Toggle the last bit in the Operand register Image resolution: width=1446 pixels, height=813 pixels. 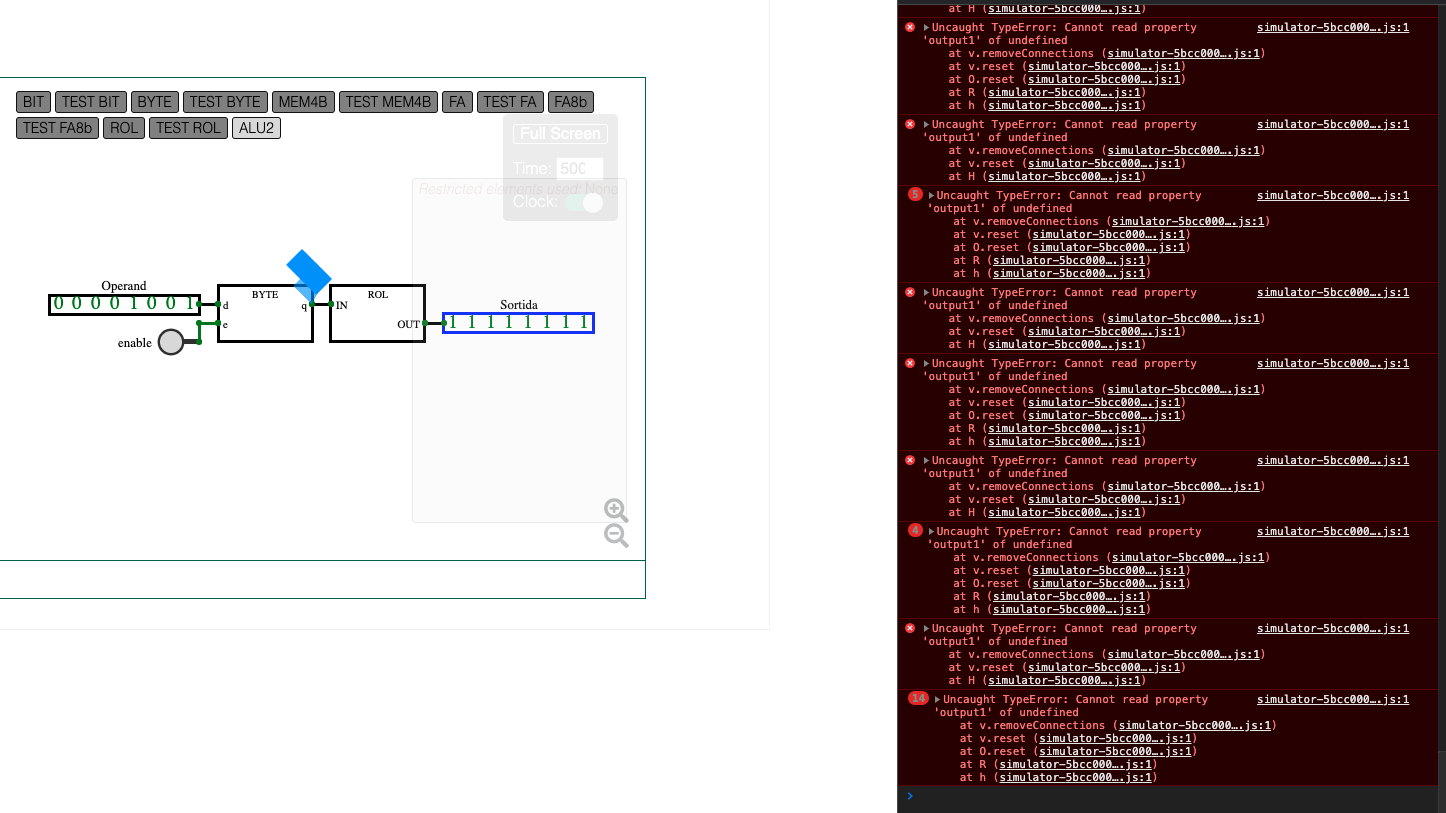(x=188, y=304)
